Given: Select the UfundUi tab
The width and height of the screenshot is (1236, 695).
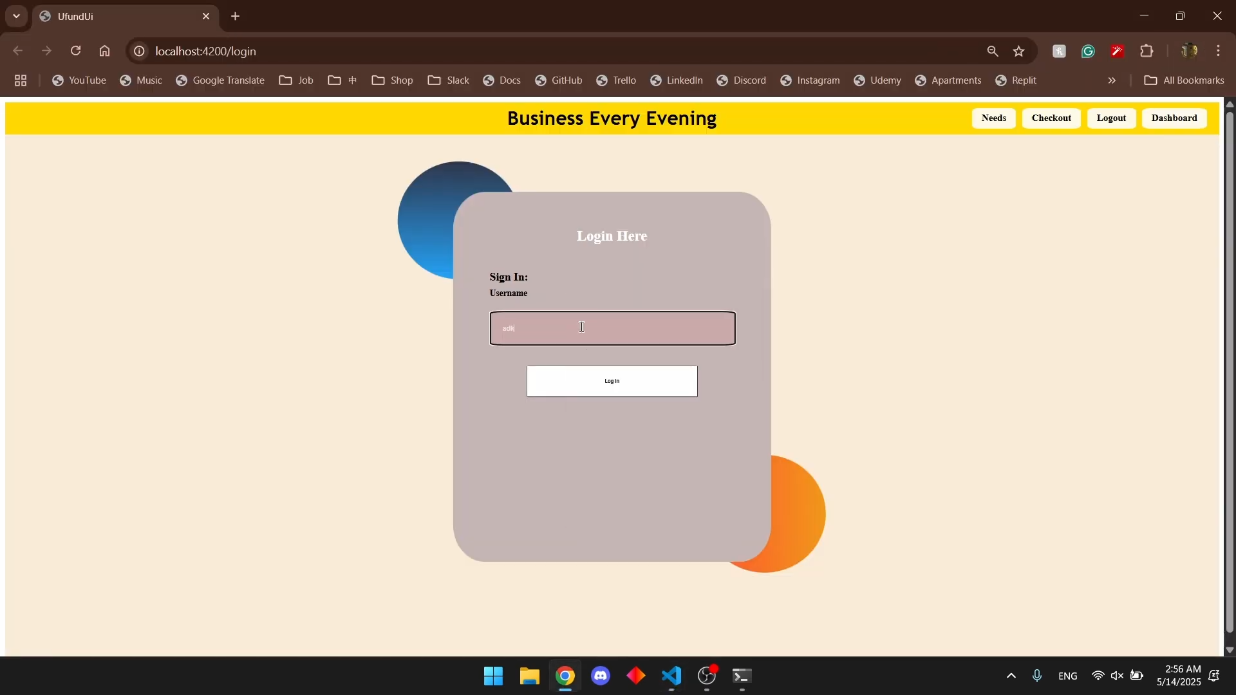Looking at the screenshot, I should 125,16.
